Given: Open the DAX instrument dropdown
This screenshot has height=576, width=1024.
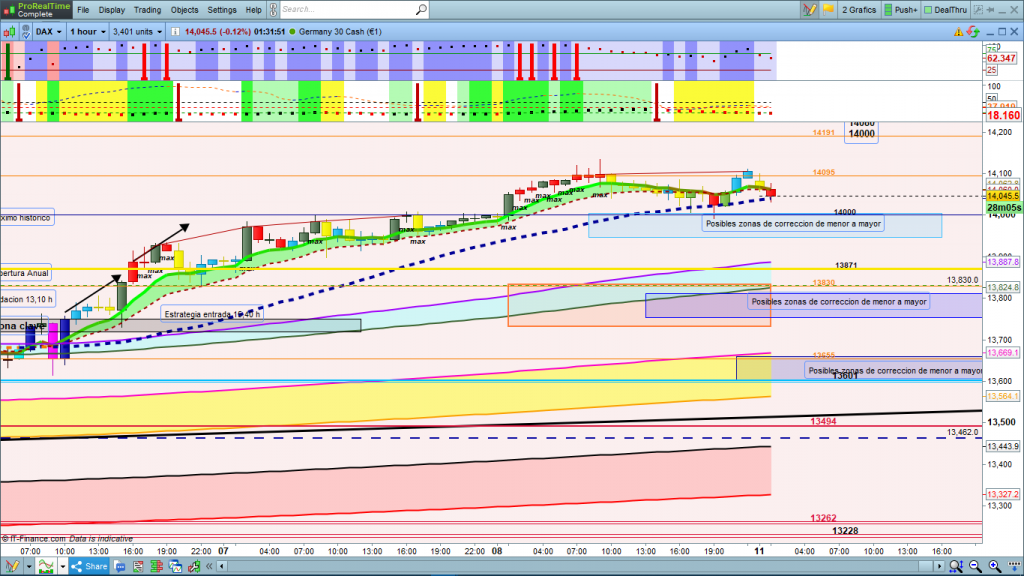Looking at the screenshot, I should [48, 31].
